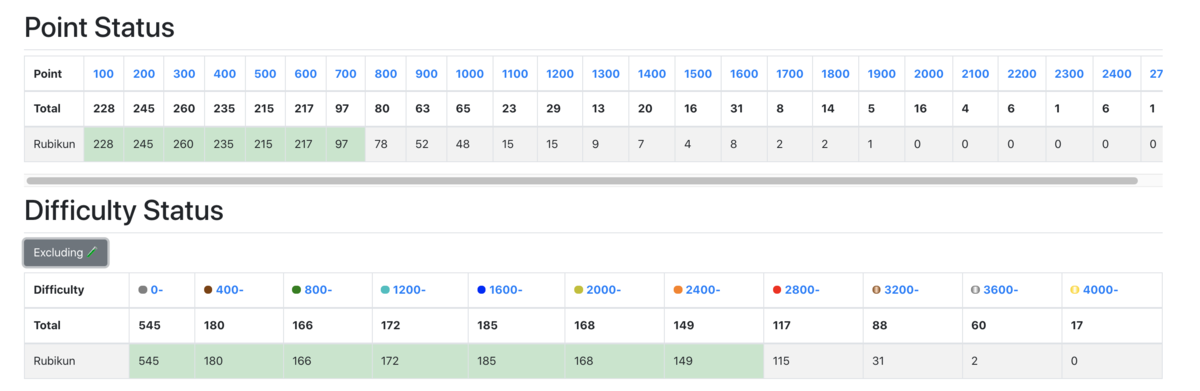Open the 2200 point link
This screenshot has width=1200, height=391.
[1022, 74]
